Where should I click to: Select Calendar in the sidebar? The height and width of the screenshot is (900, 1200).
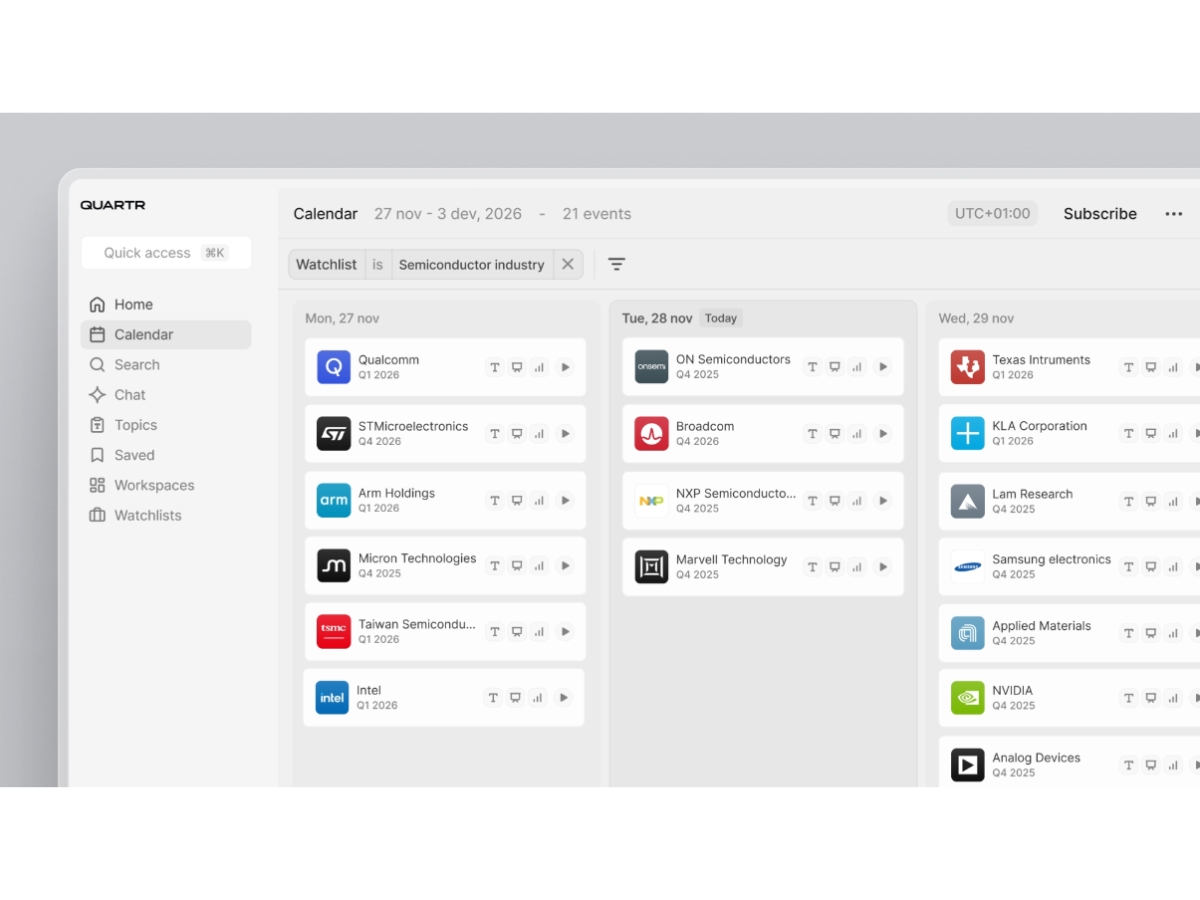(166, 335)
